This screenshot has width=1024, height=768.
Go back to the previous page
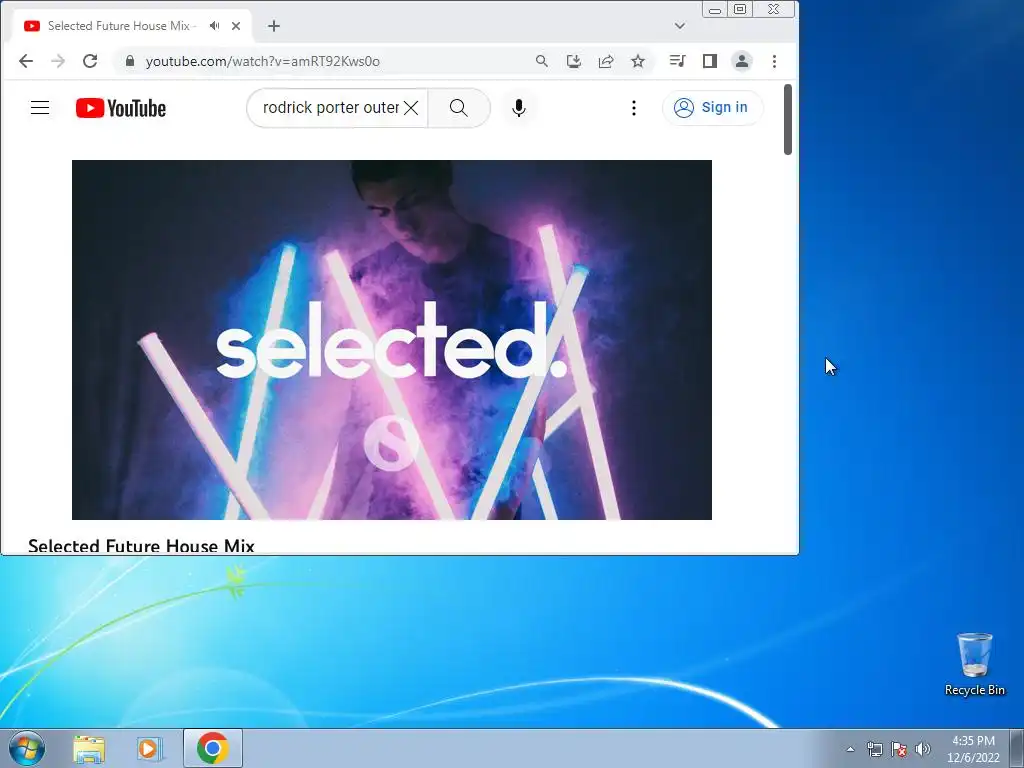click(25, 61)
